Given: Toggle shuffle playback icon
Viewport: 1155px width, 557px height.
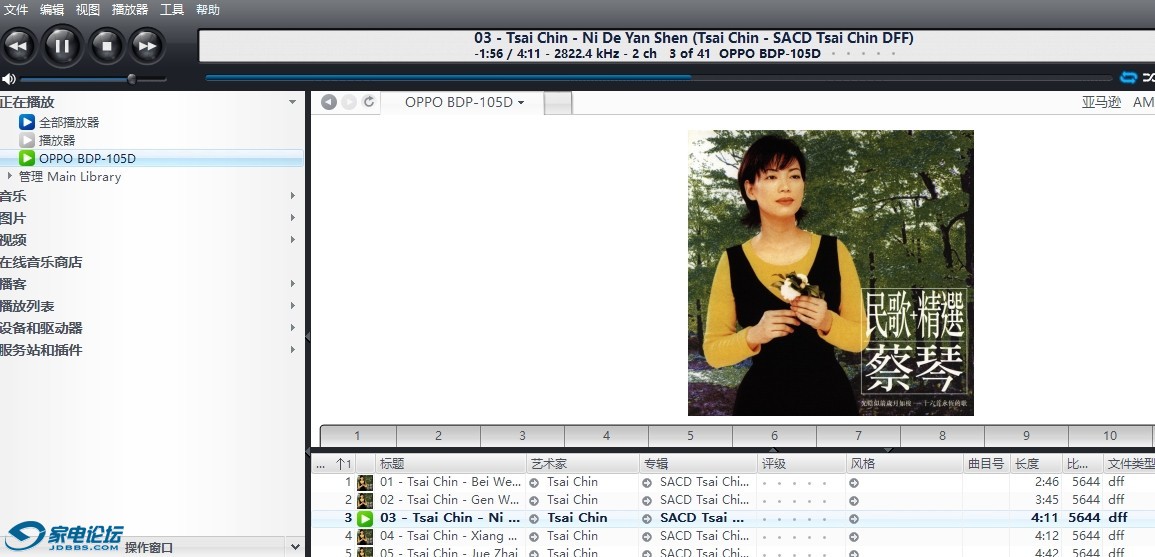Looking at the screenshot, I should 1149,78.
